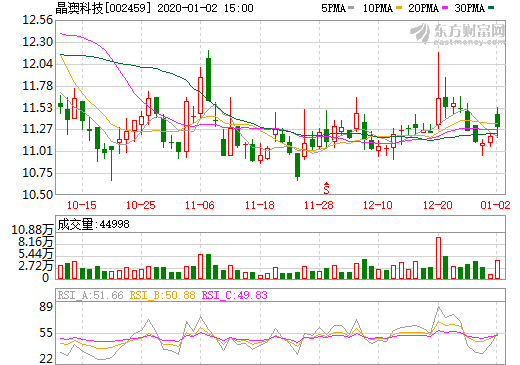The image size is (520, 365).
Task: Click the magenta 20PMA color swatch
Action: 445,8
